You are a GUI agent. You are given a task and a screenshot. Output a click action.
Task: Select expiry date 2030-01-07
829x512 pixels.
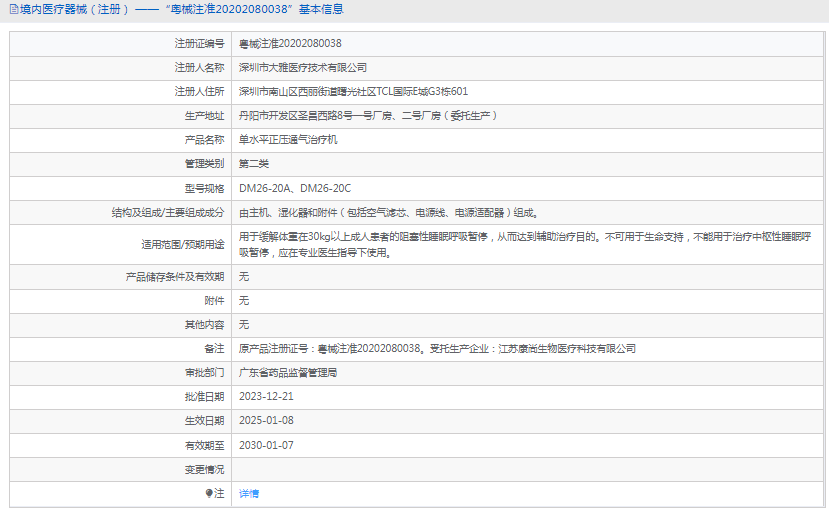click(266, 445)
